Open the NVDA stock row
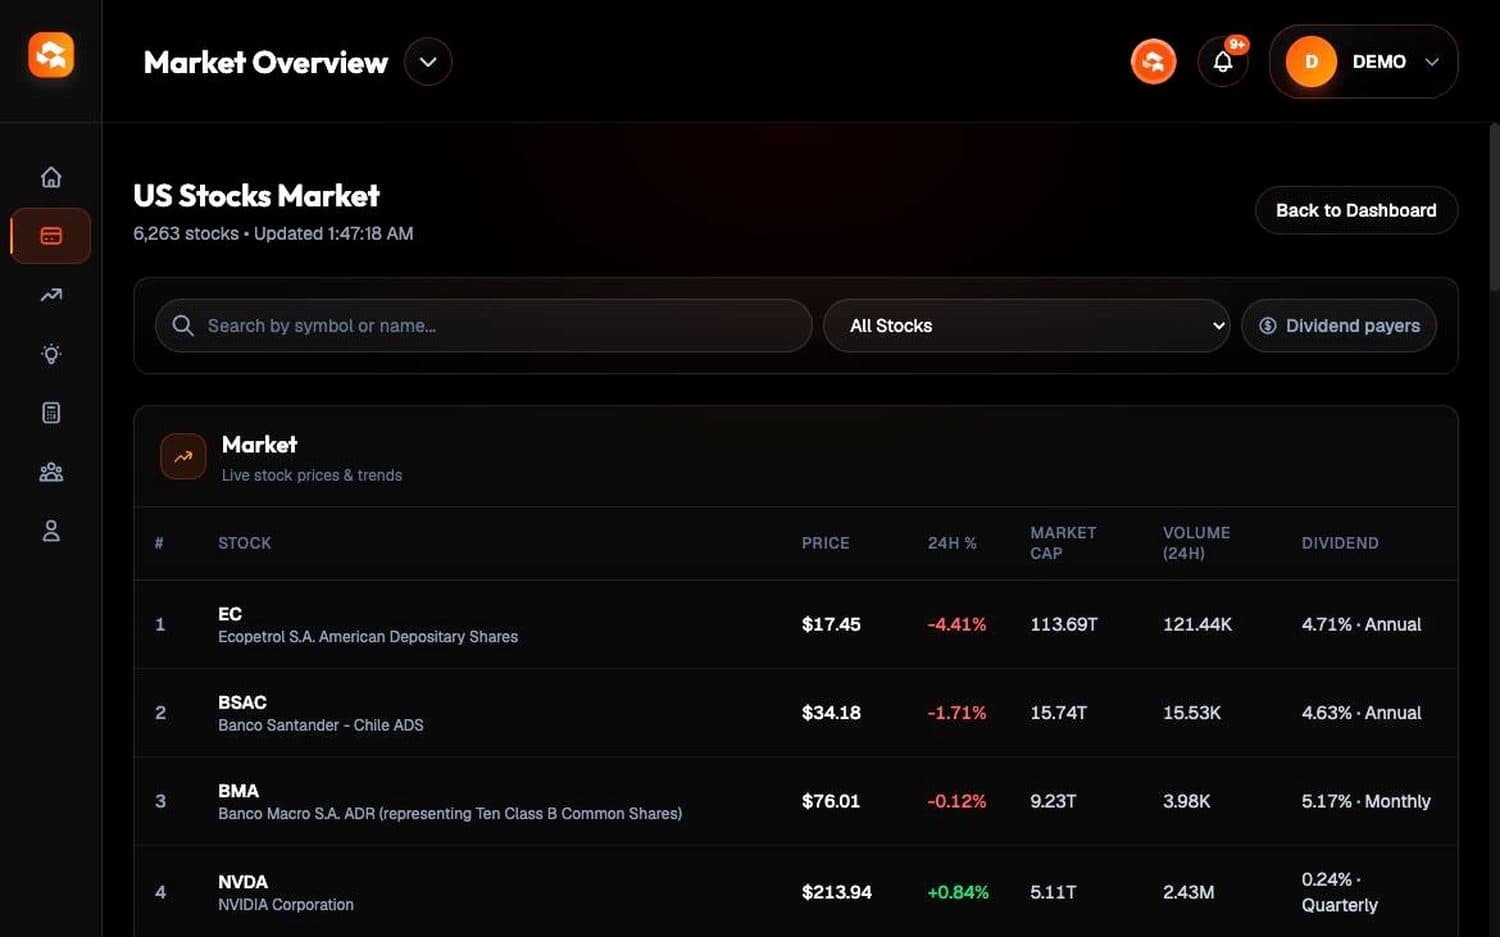The width and height of the screenshot is (1500, 937). coord(796,892)
